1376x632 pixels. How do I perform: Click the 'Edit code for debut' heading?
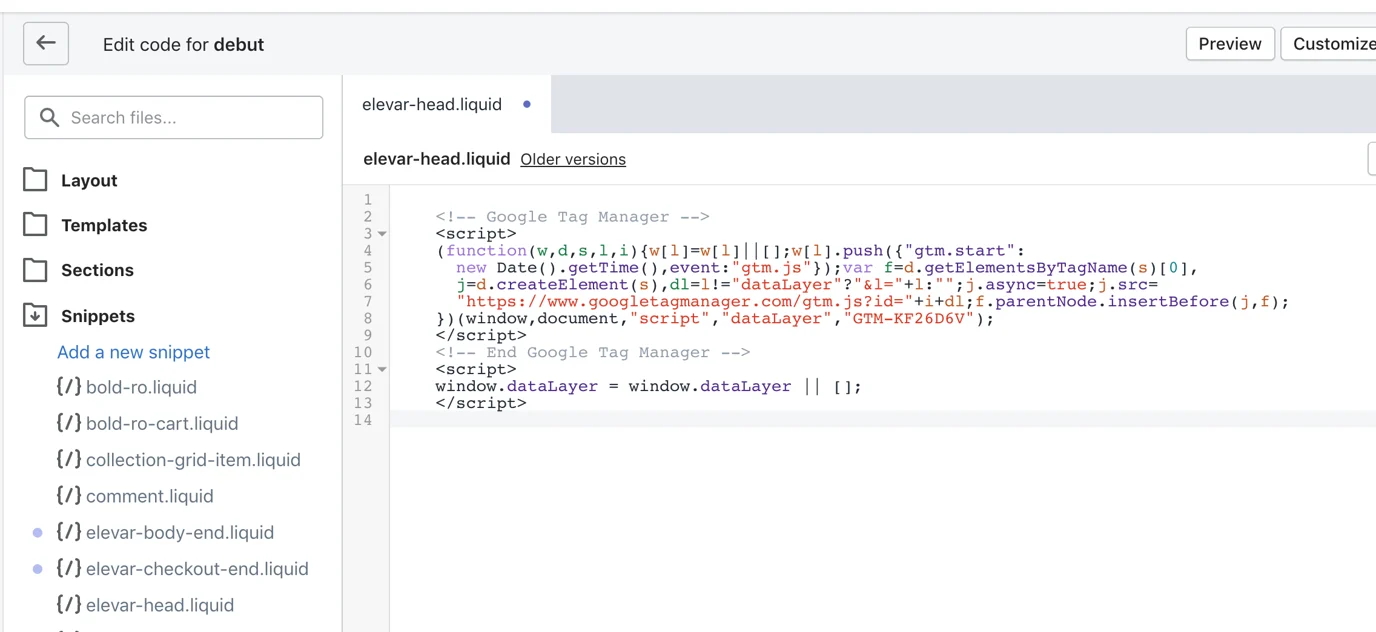click(x=184, y=45)
